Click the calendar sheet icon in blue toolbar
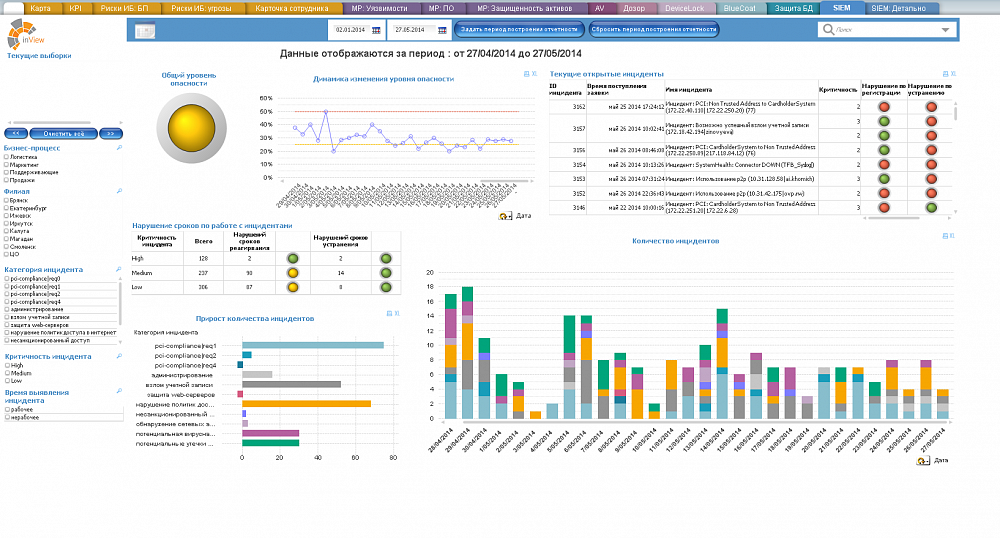1000x538 pixels. [x=145, y=30]
